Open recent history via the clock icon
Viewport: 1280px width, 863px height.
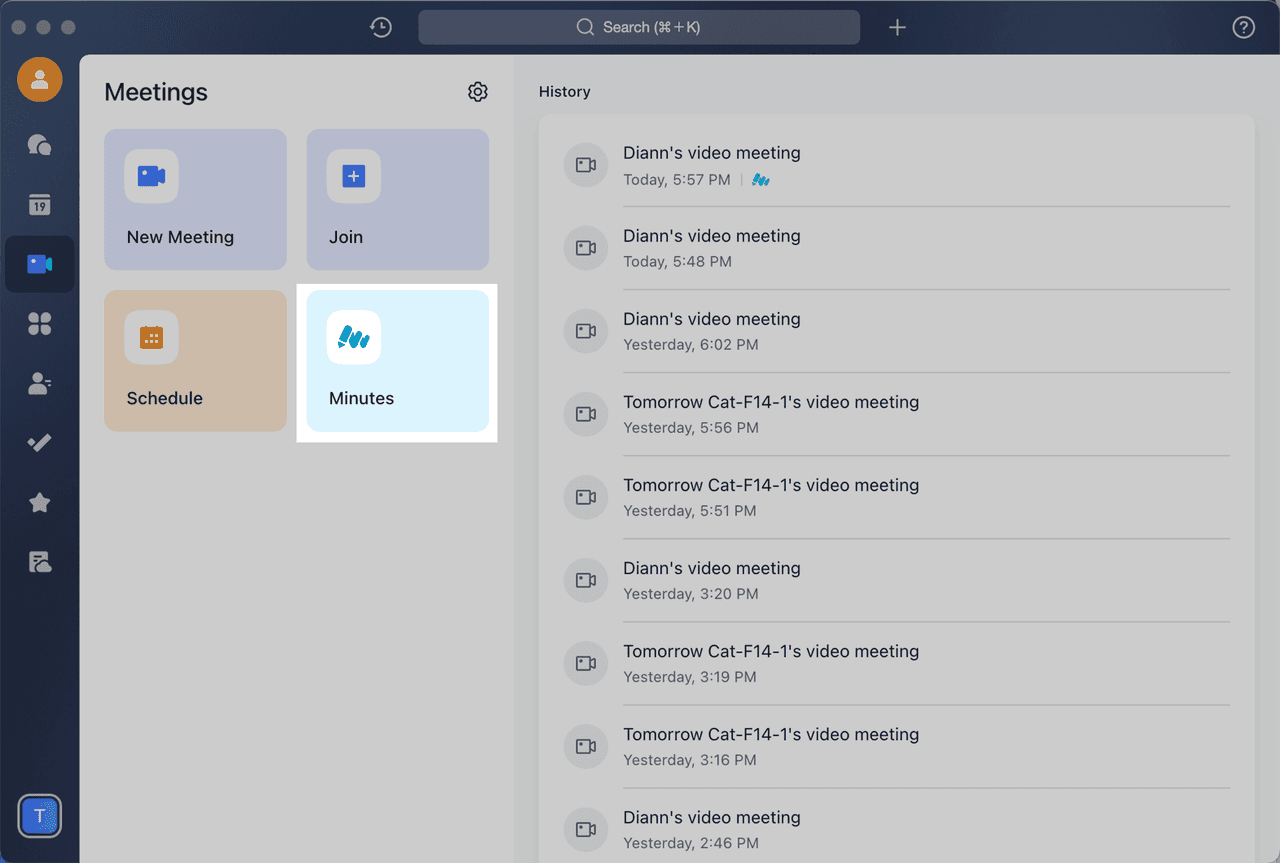click(380, 27)
